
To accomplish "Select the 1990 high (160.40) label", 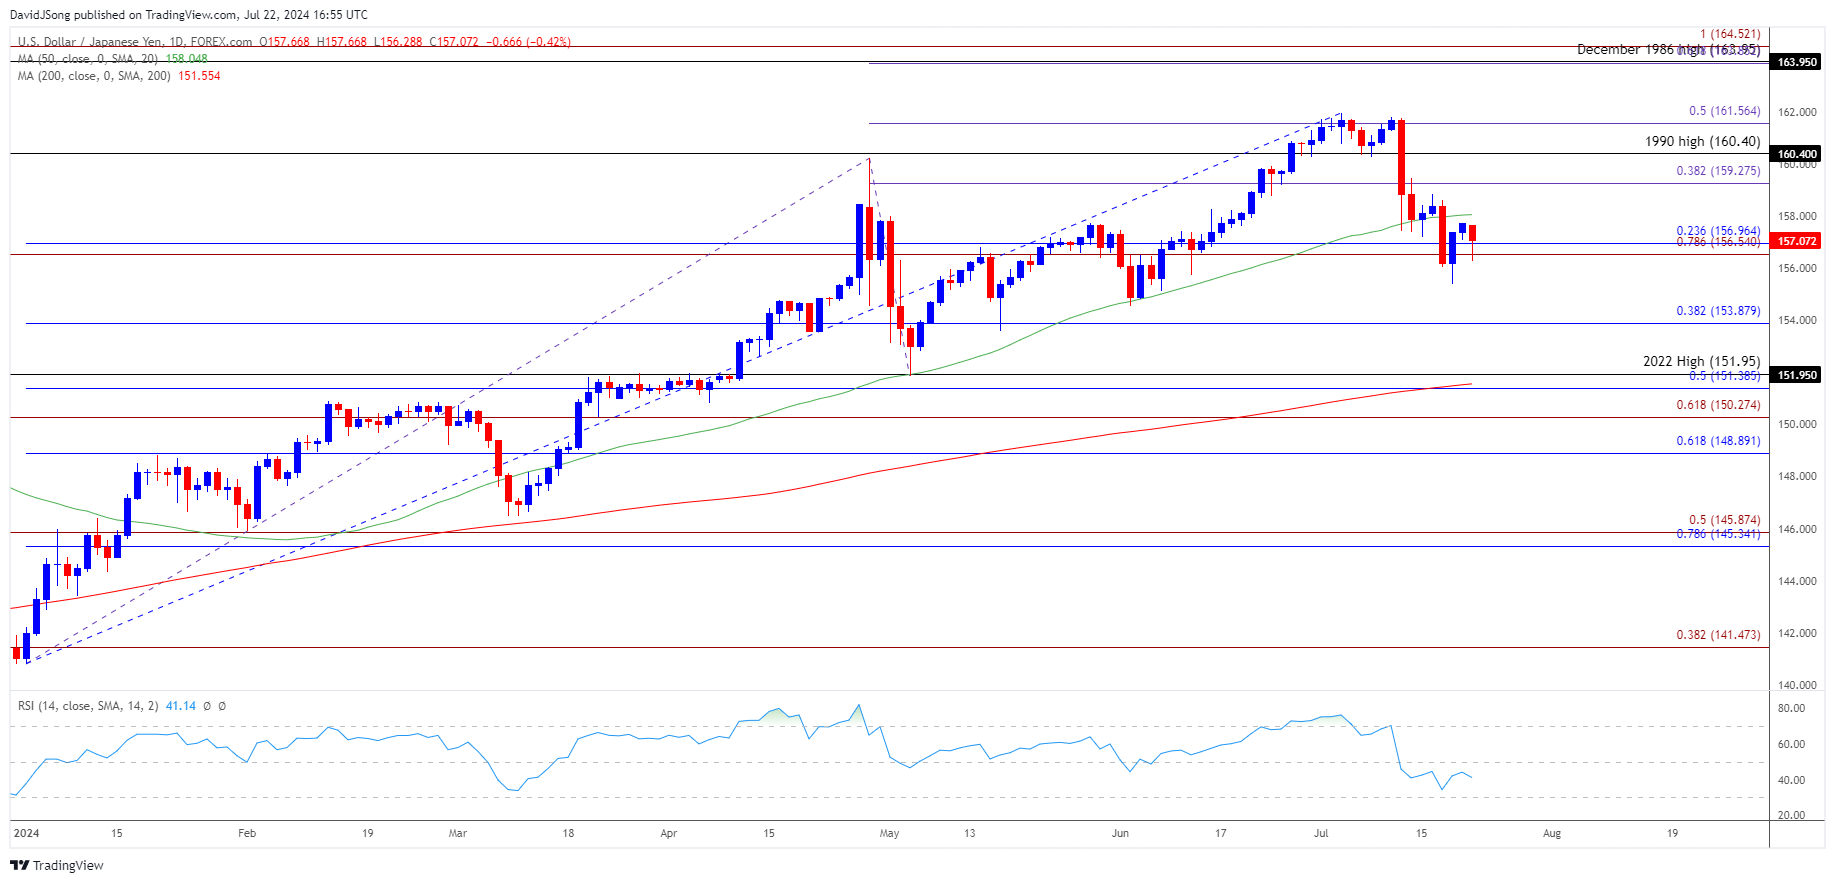I will 1702,141.
